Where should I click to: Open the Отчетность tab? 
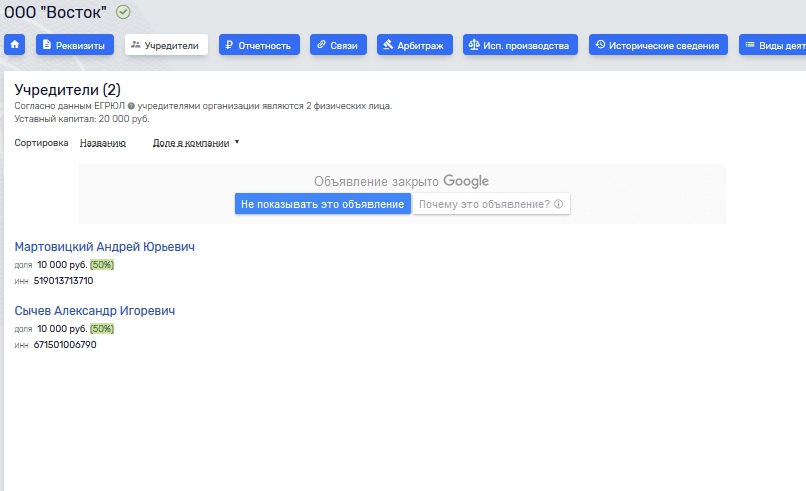coord(259,45)
